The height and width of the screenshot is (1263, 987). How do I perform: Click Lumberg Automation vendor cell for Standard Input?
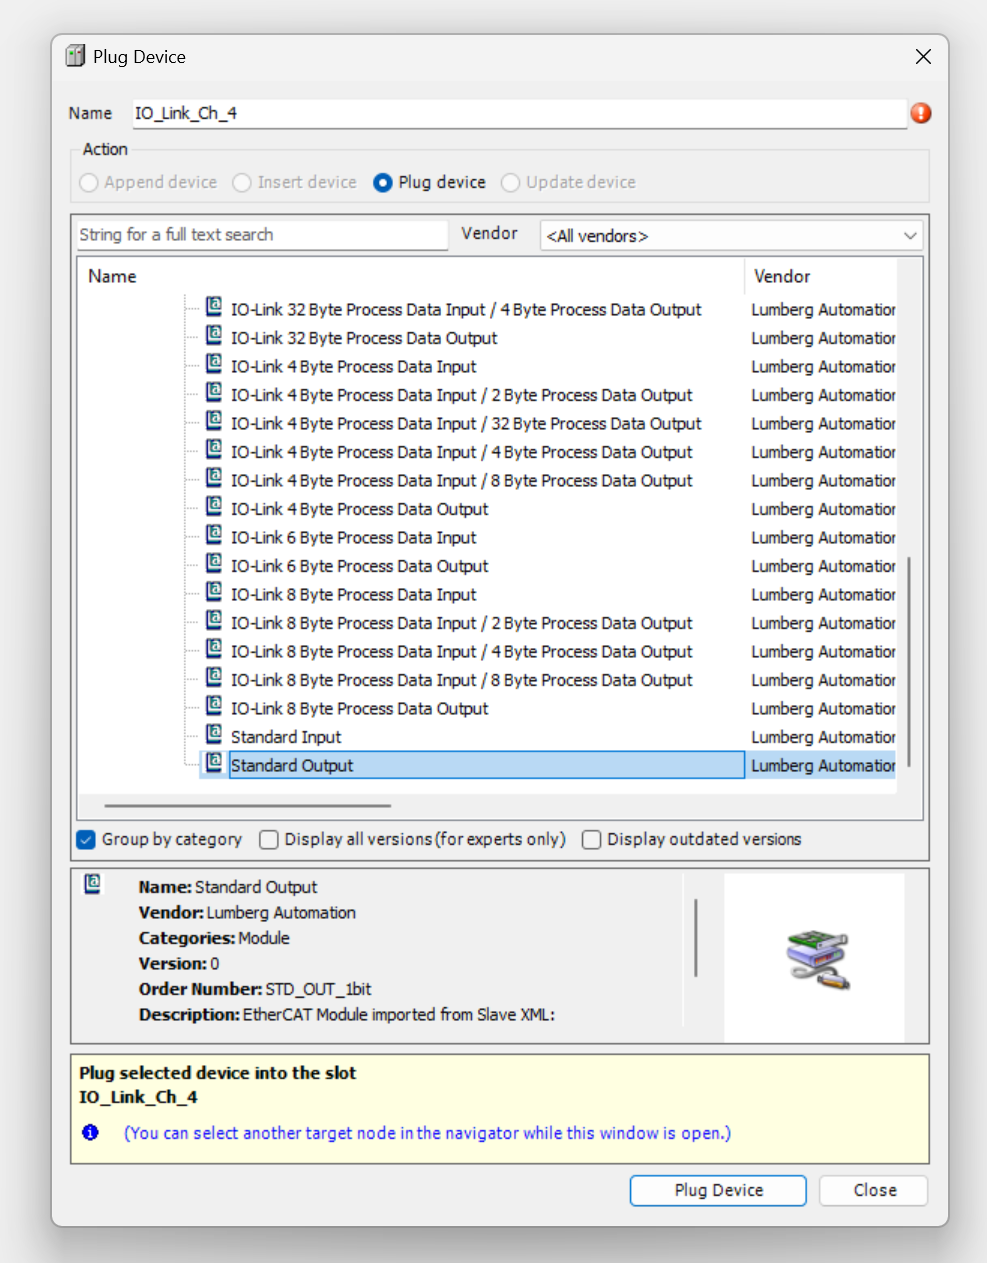(822, 737)
